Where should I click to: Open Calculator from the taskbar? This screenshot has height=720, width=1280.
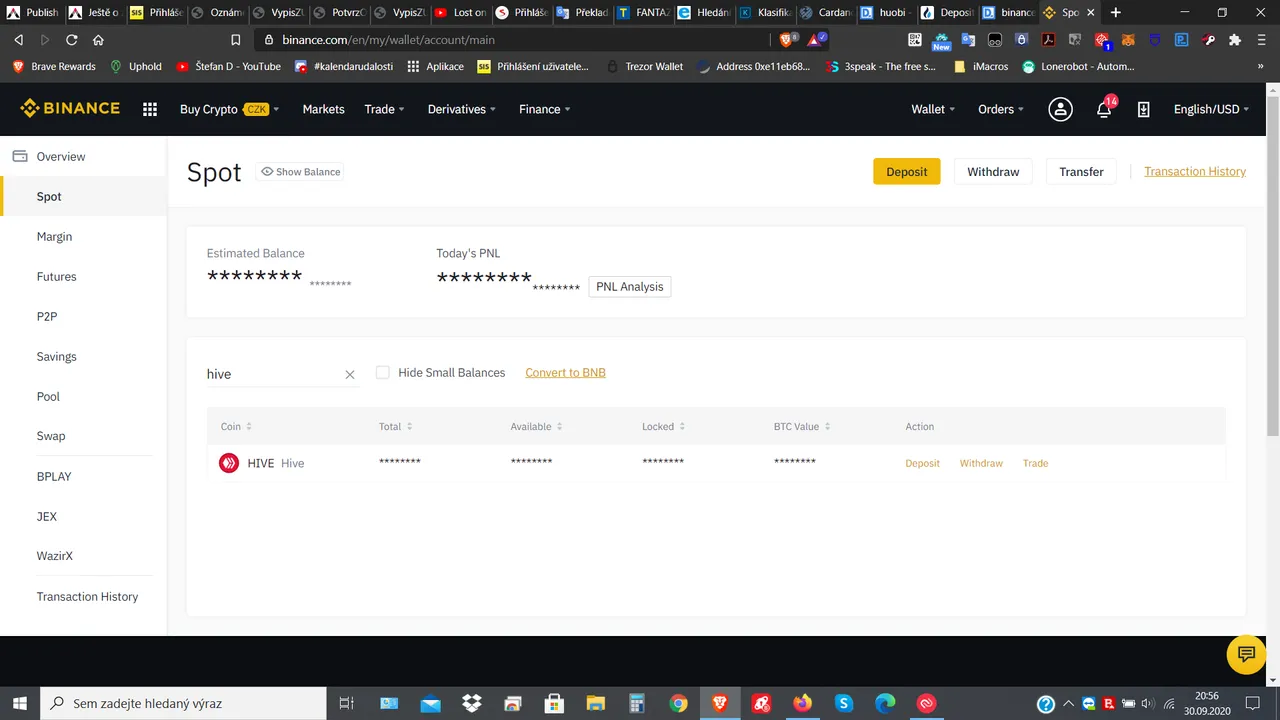(637, 703)
